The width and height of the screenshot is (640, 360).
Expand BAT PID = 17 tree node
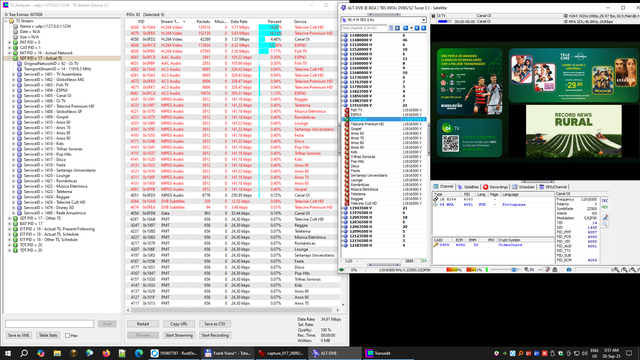point(9,224)
